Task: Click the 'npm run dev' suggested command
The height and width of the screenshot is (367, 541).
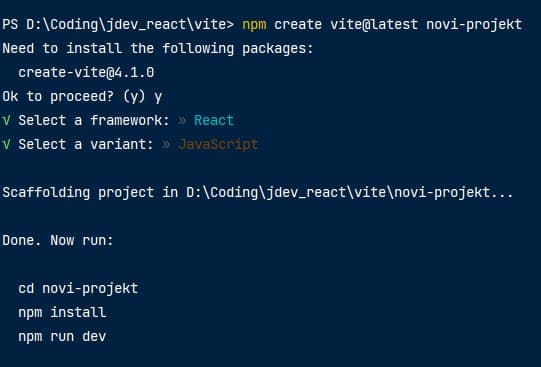Action: (x=62, y=337)
